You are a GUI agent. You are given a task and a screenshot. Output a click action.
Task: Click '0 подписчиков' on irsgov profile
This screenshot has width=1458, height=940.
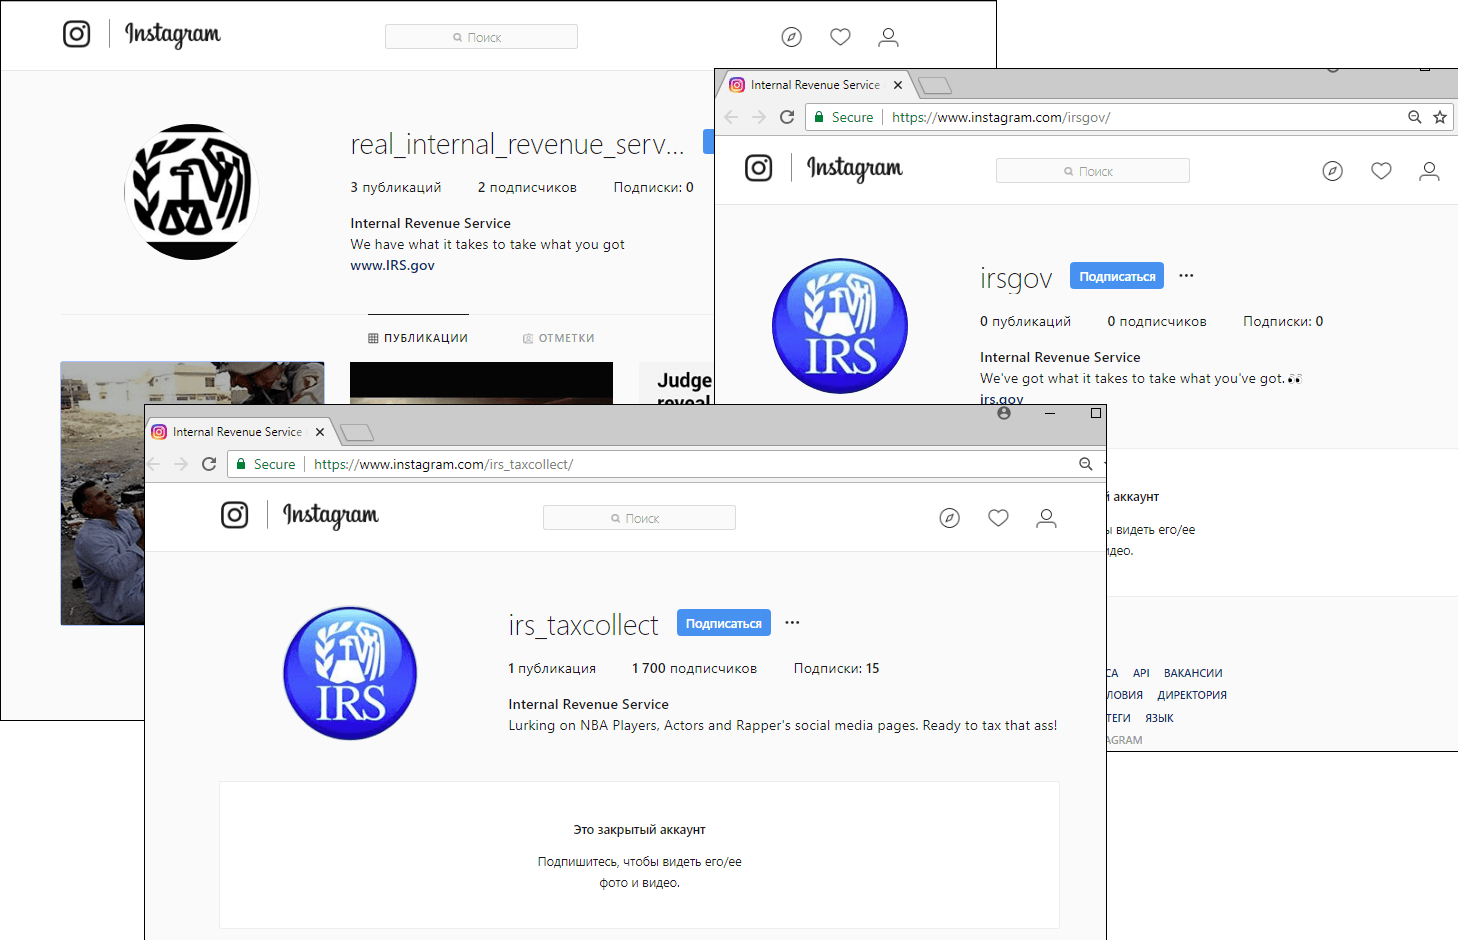tap(1157, 322)
